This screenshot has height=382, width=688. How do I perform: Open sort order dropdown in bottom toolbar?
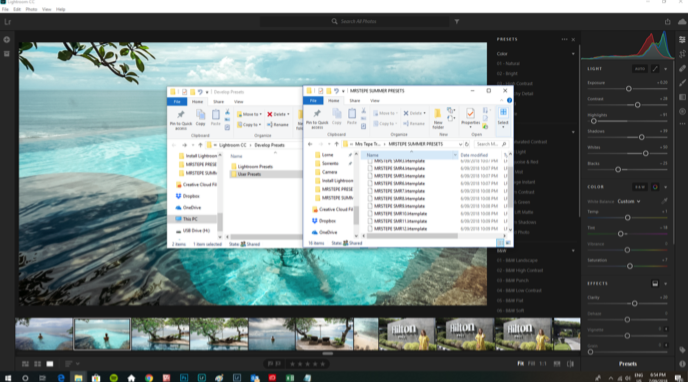72,364
